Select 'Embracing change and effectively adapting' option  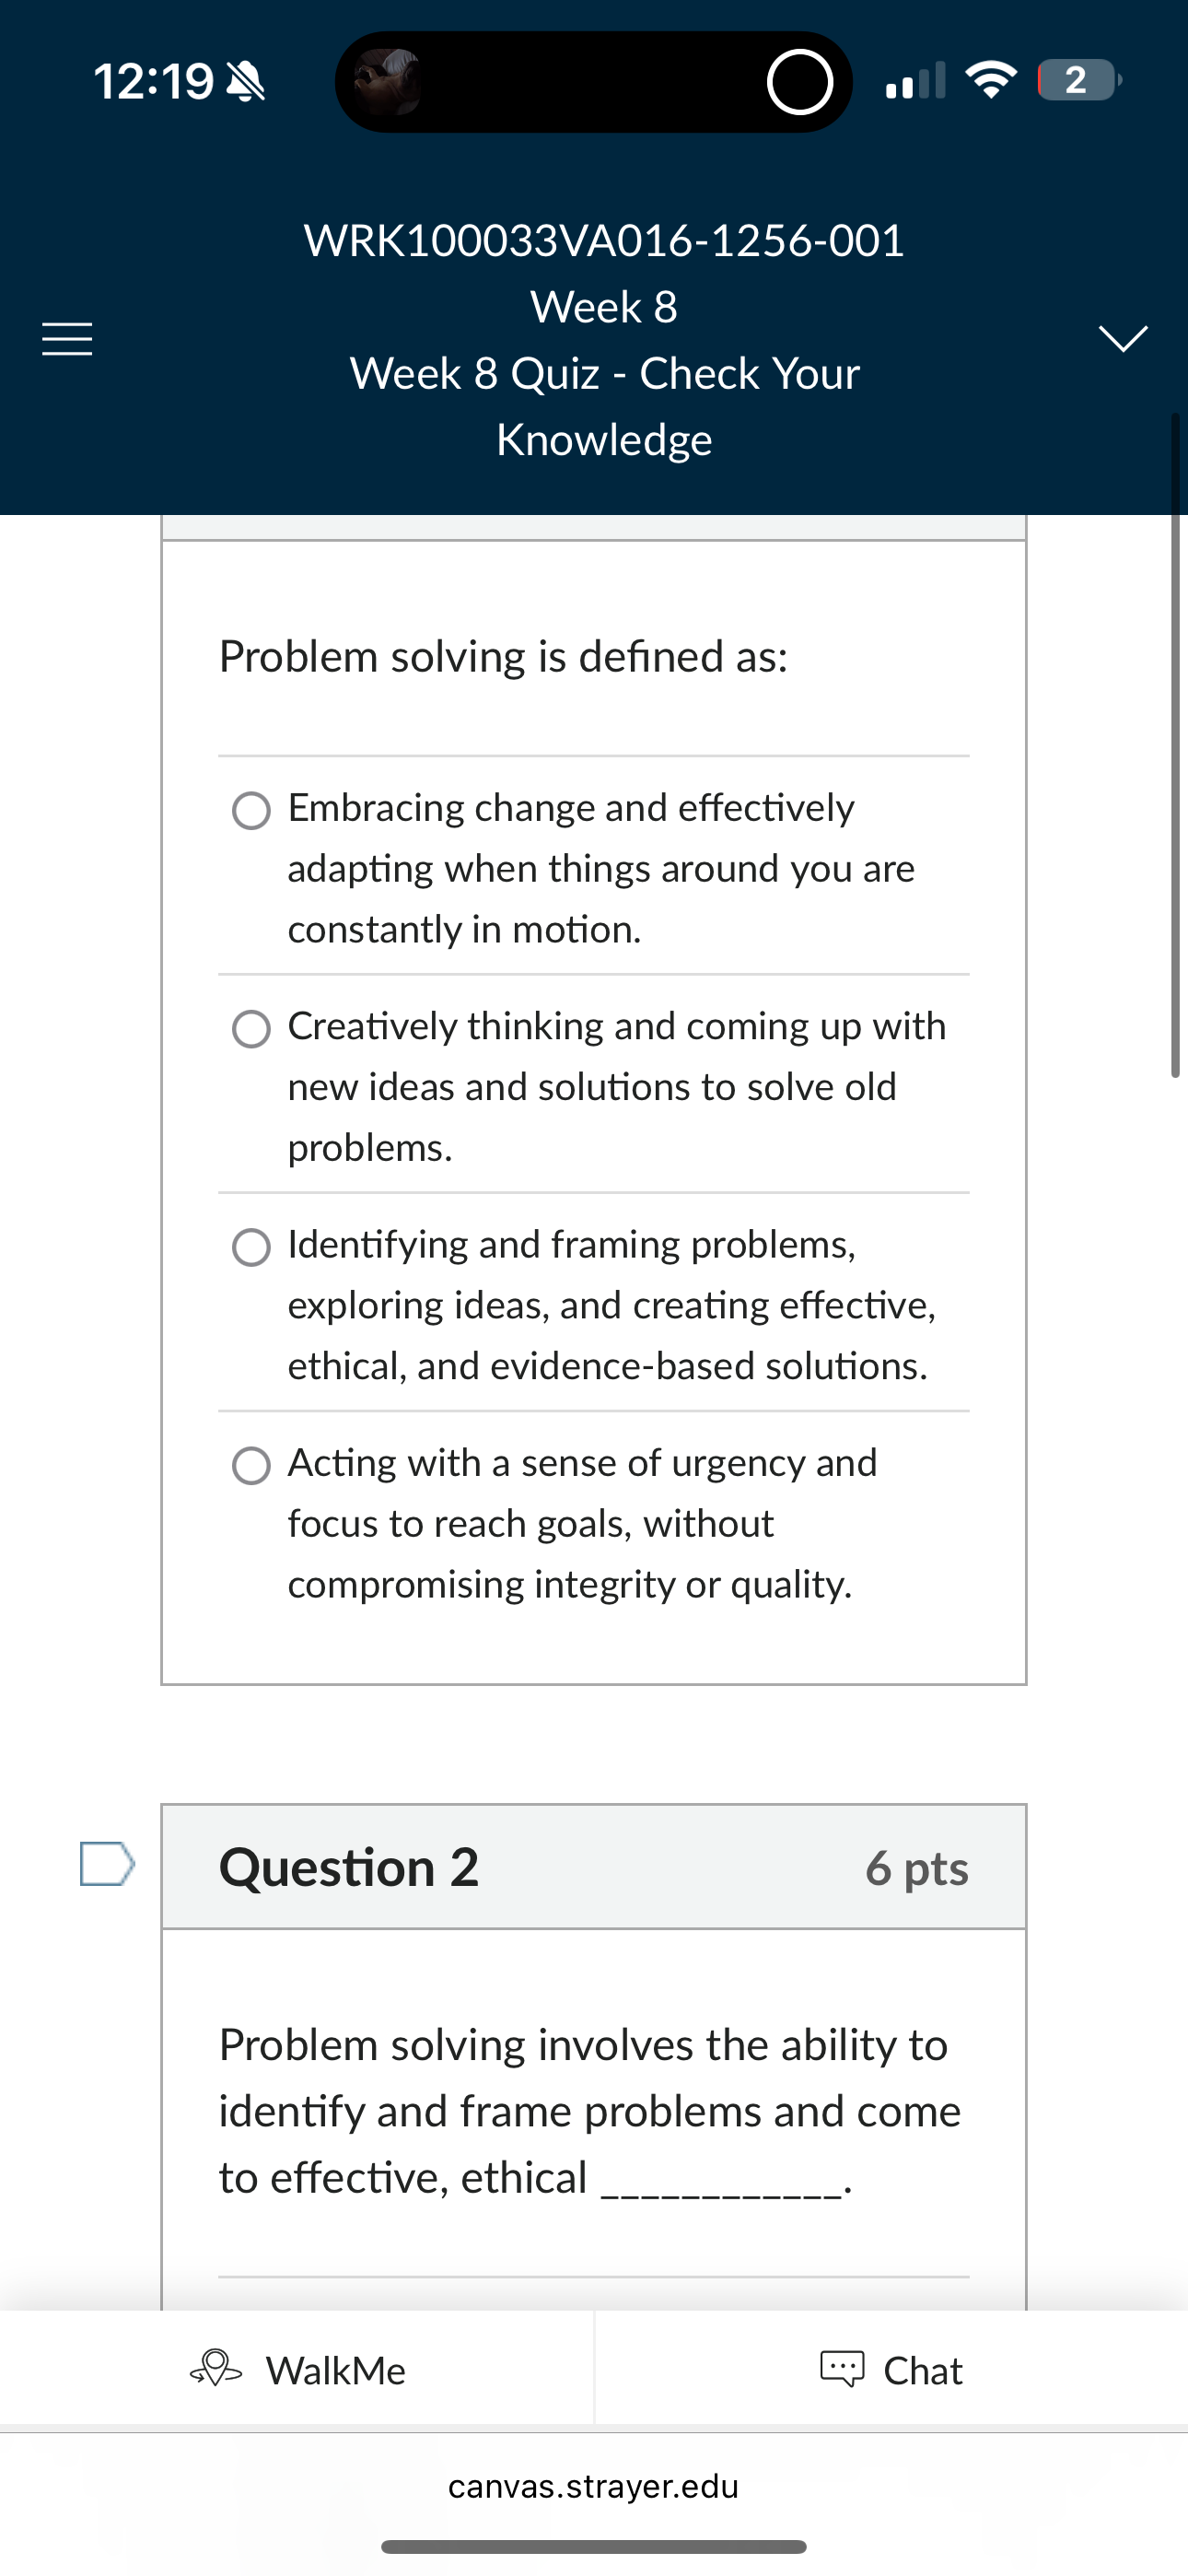point(251,811)
